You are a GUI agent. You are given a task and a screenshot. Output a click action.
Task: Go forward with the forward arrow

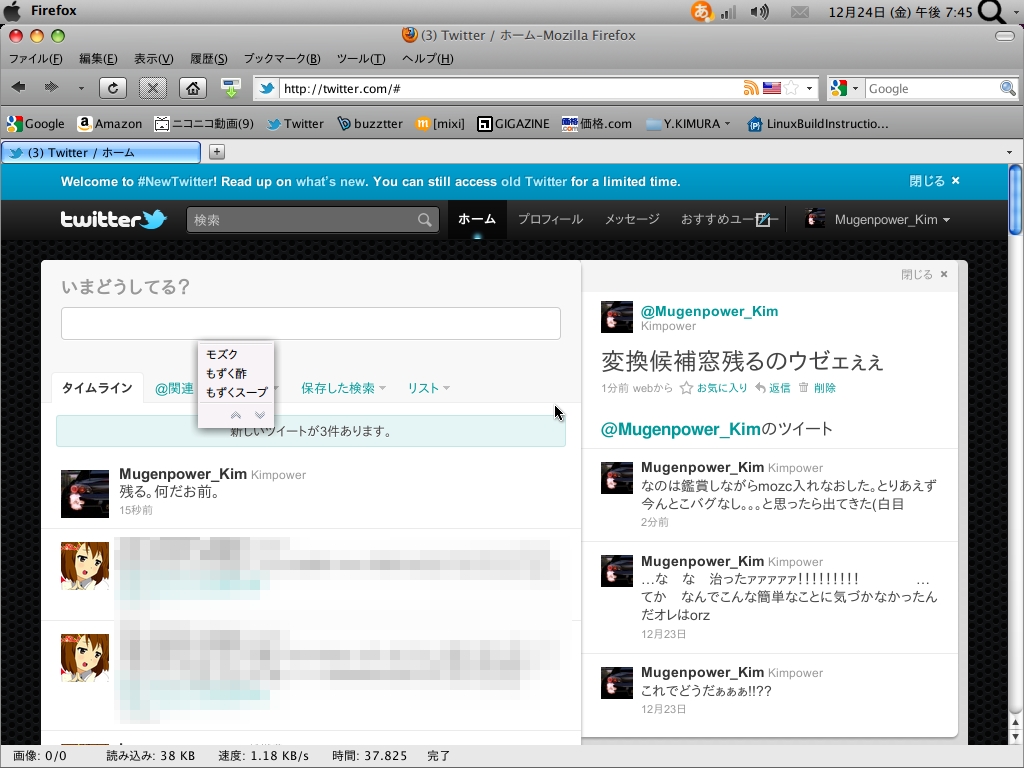tap(51, 87)
